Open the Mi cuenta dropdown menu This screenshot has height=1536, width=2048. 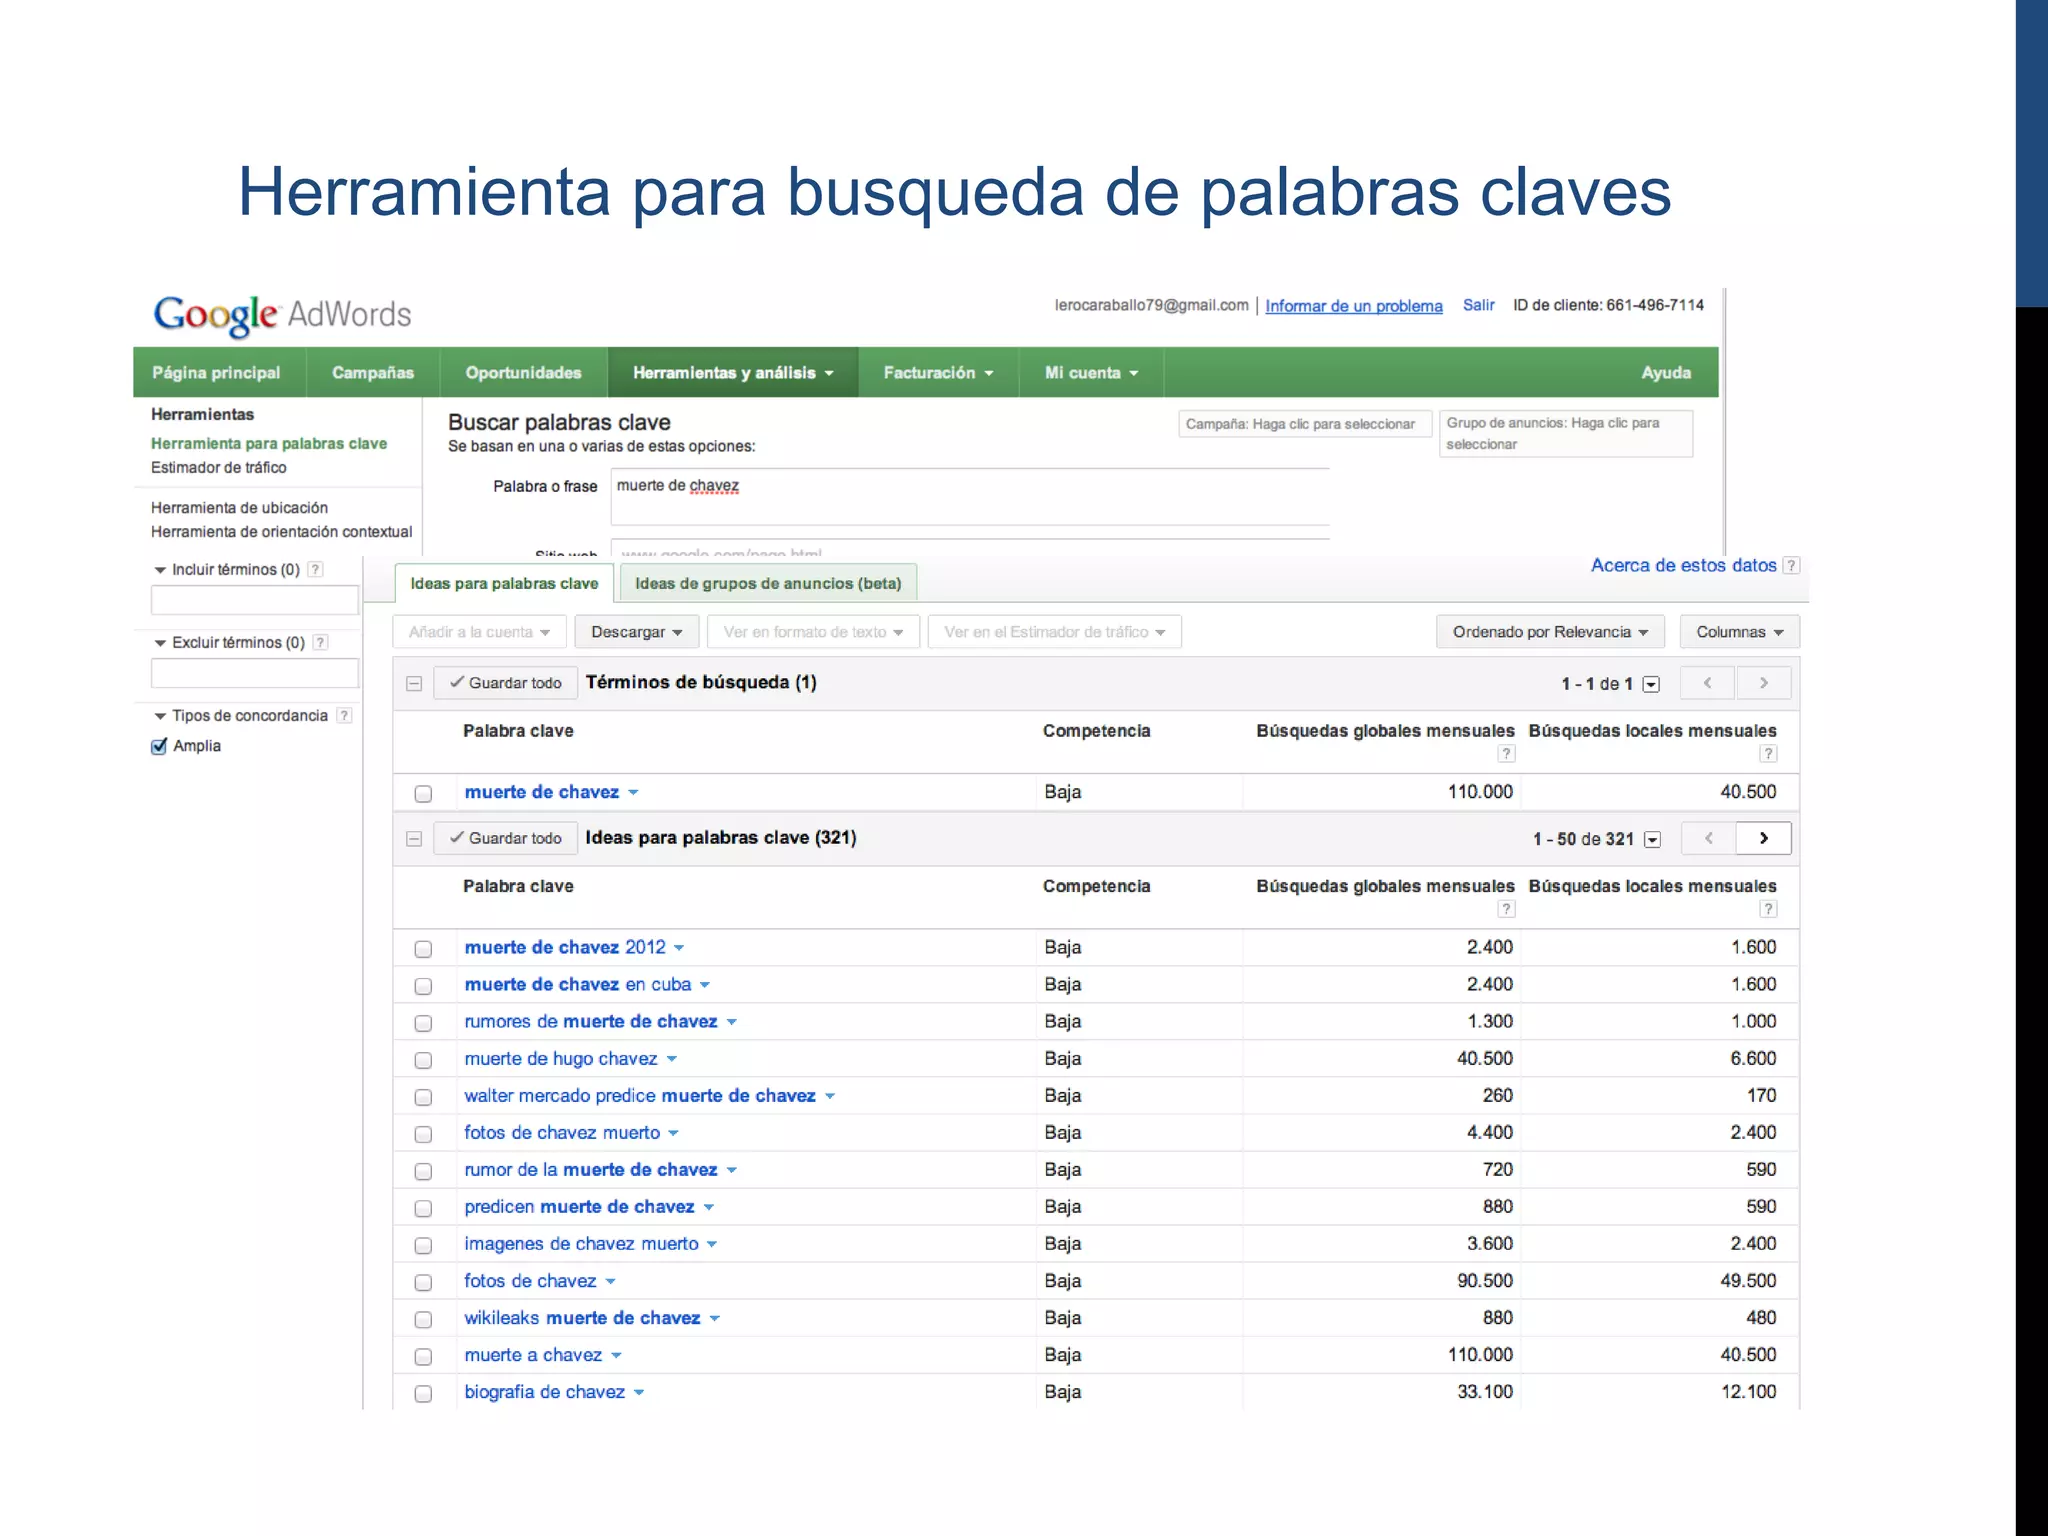click(x=1091, y=373)
